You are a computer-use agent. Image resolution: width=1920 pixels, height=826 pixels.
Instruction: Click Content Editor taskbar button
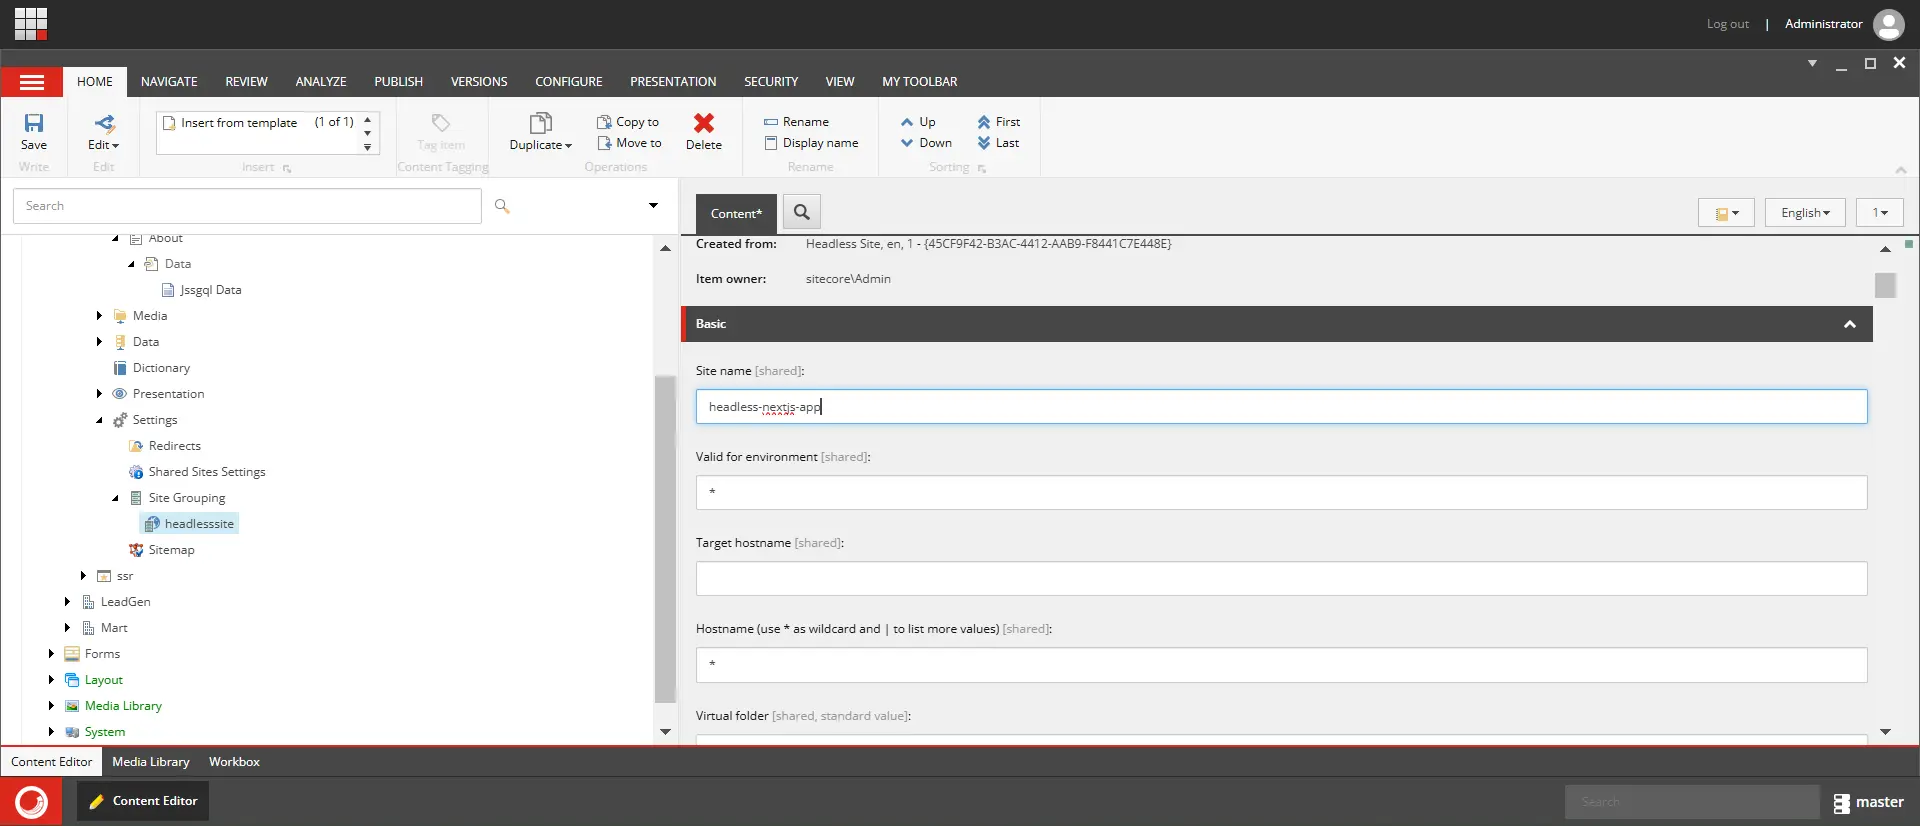pos(143,801)
